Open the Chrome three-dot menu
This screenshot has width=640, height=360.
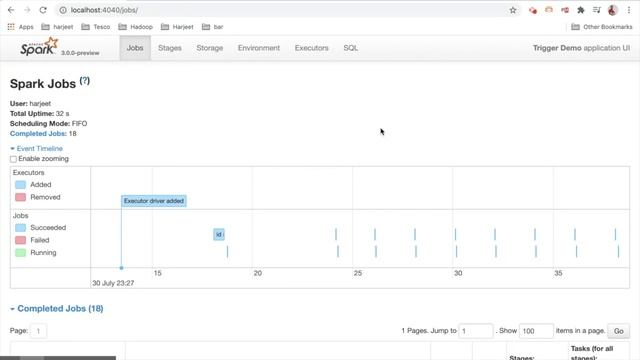[629, 10]
